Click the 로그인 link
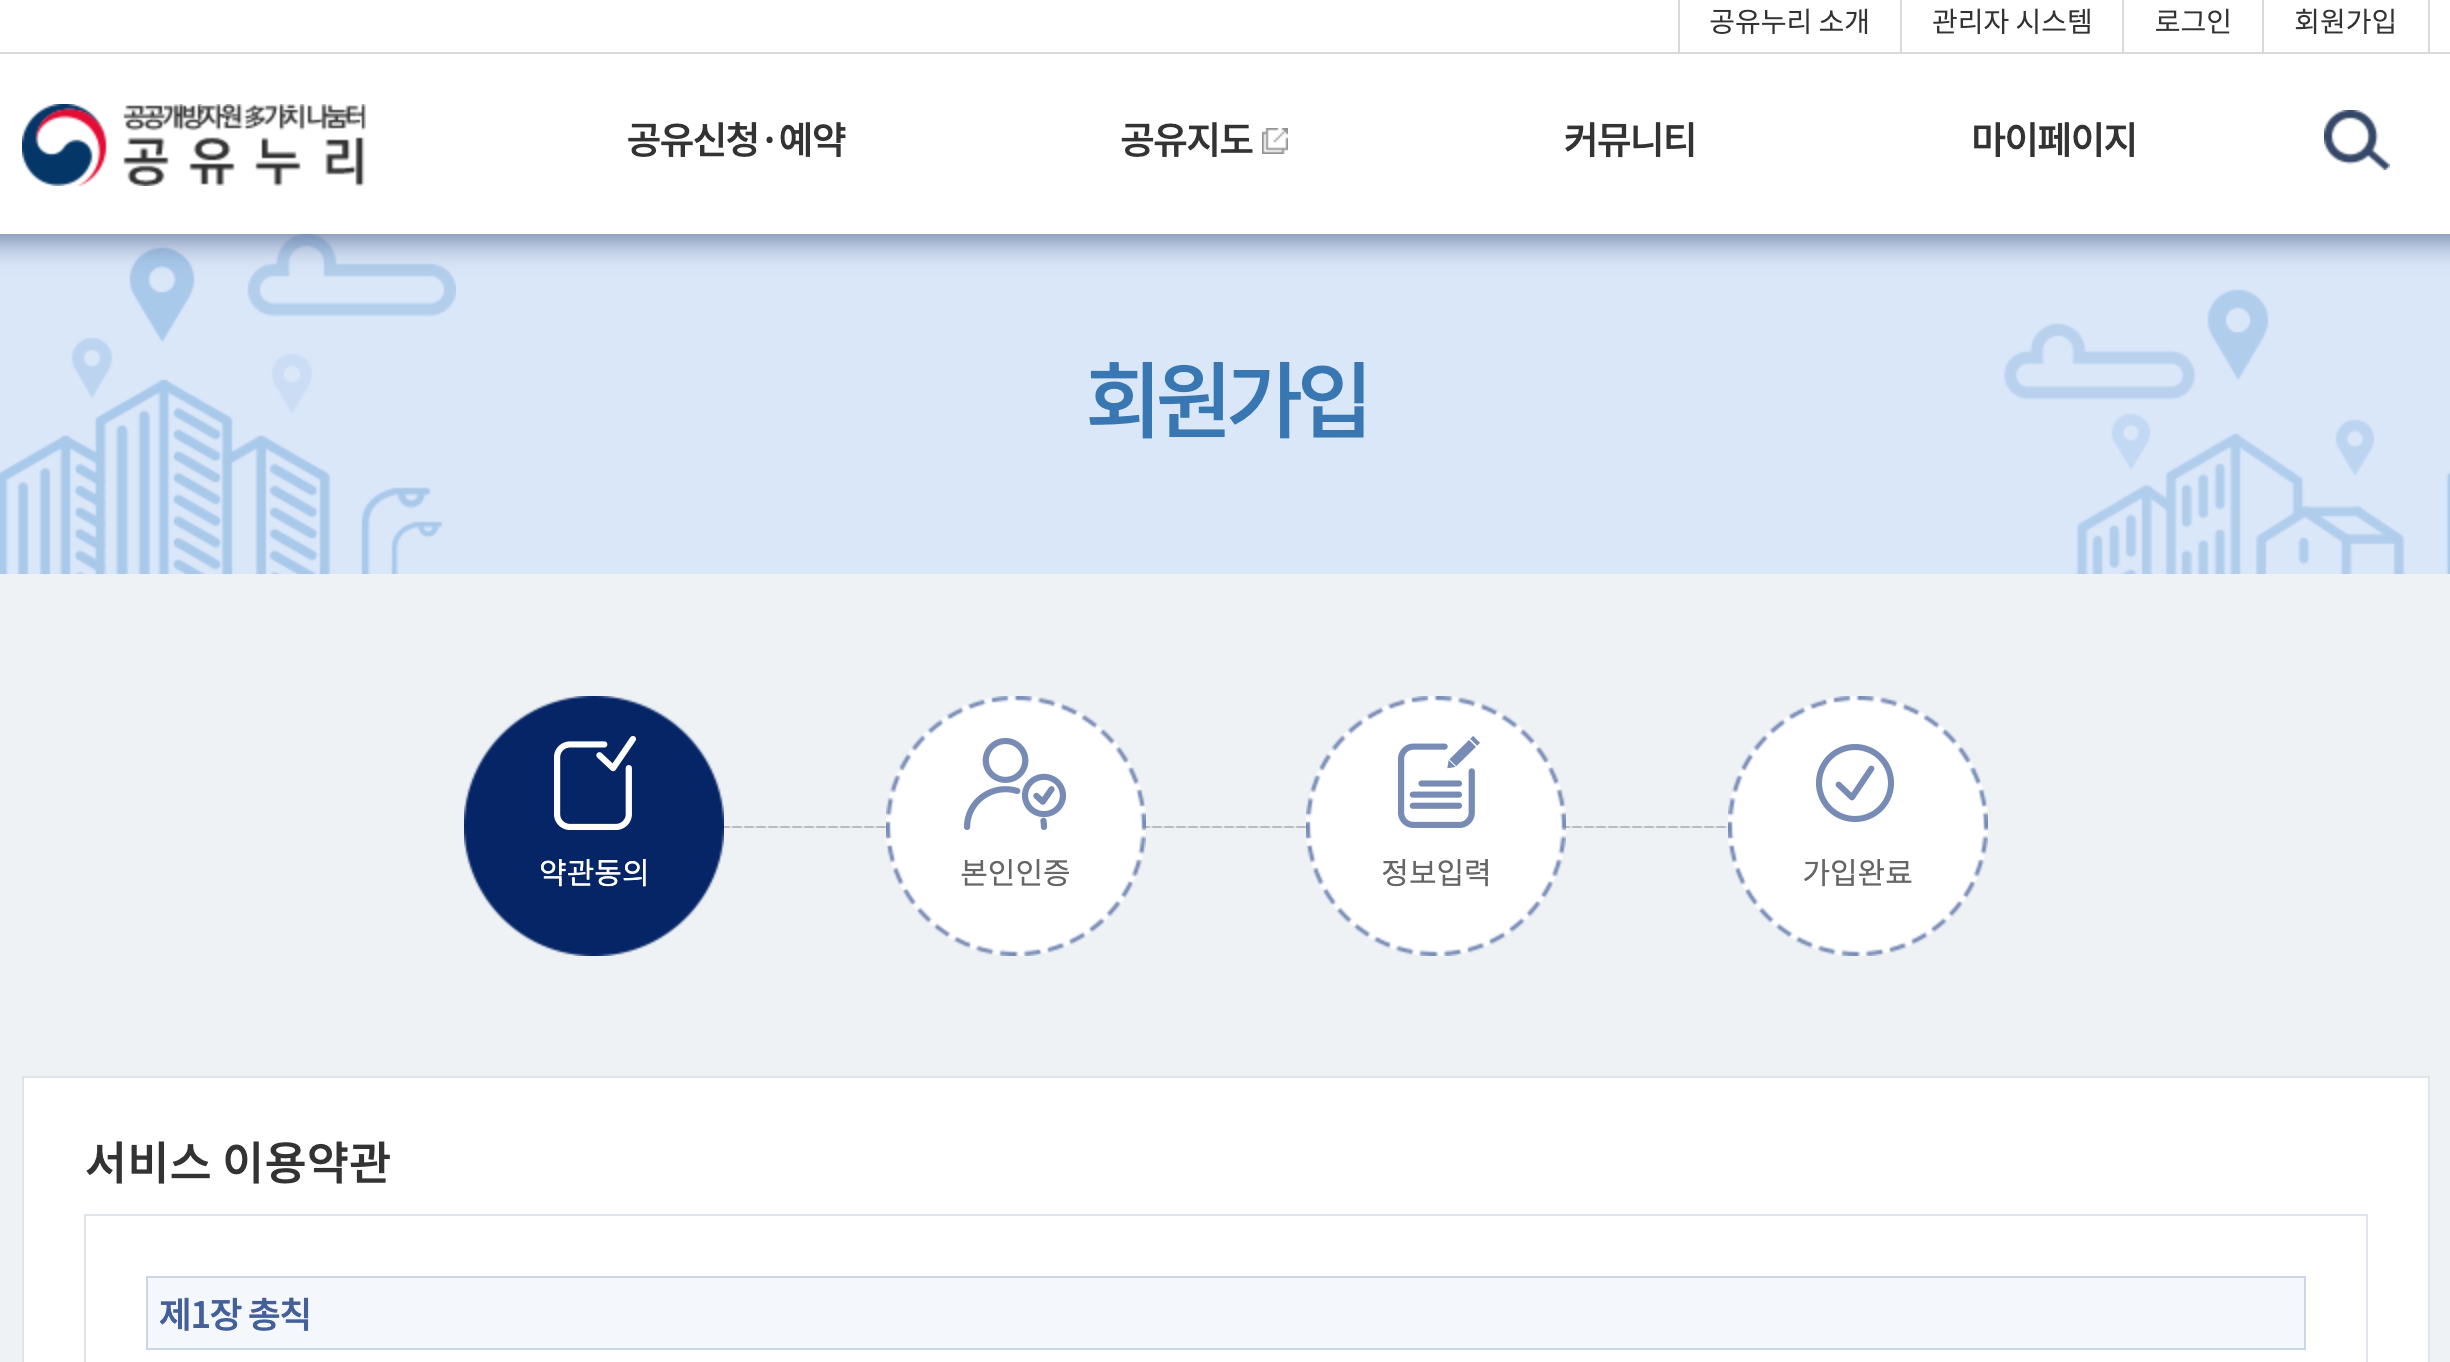Viewport: 2450px width, 1362px height. [2192, 22]
